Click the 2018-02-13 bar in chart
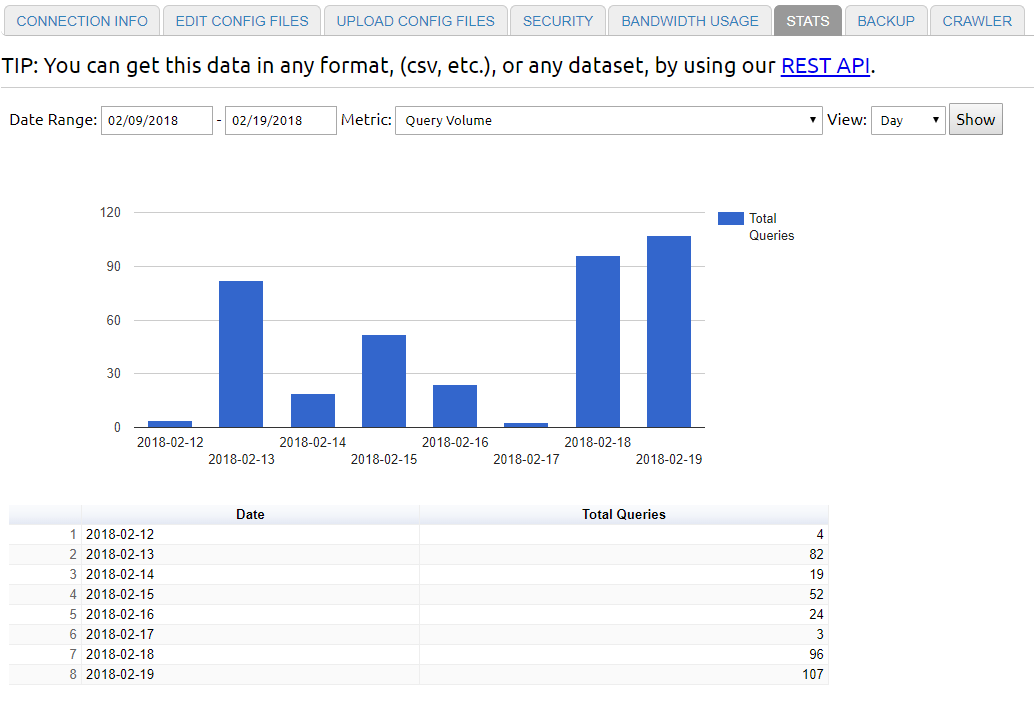The width and height of the screenshot is (1034, 701). pyautogui.click(x=241, y=354)
